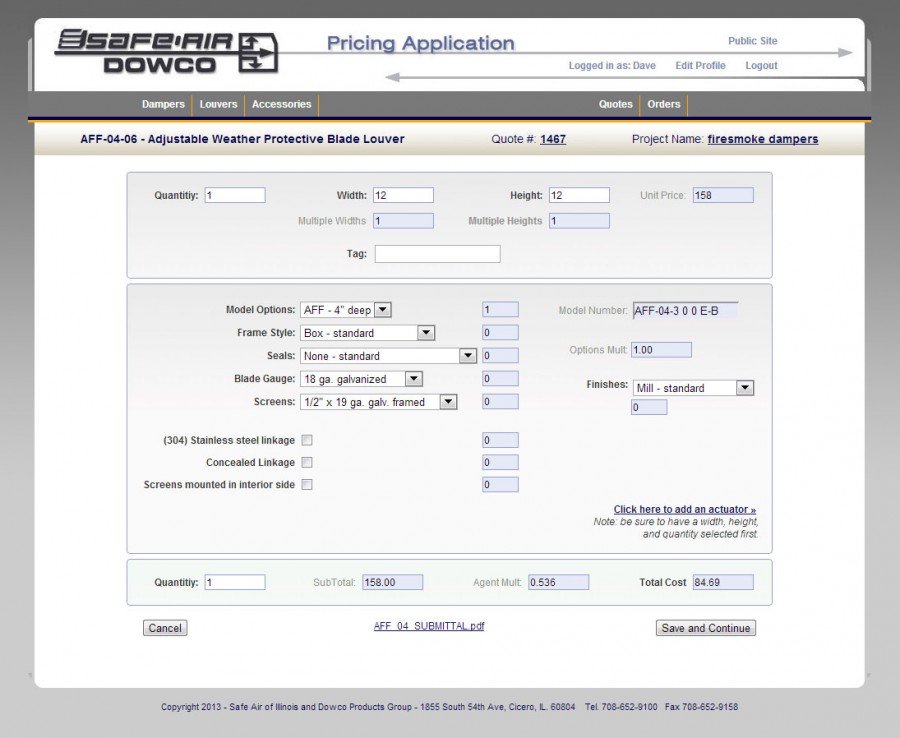Open the AFF_04_SUBMITTAL.pdf link
The image size is (900, 738).
click(429, 626)
